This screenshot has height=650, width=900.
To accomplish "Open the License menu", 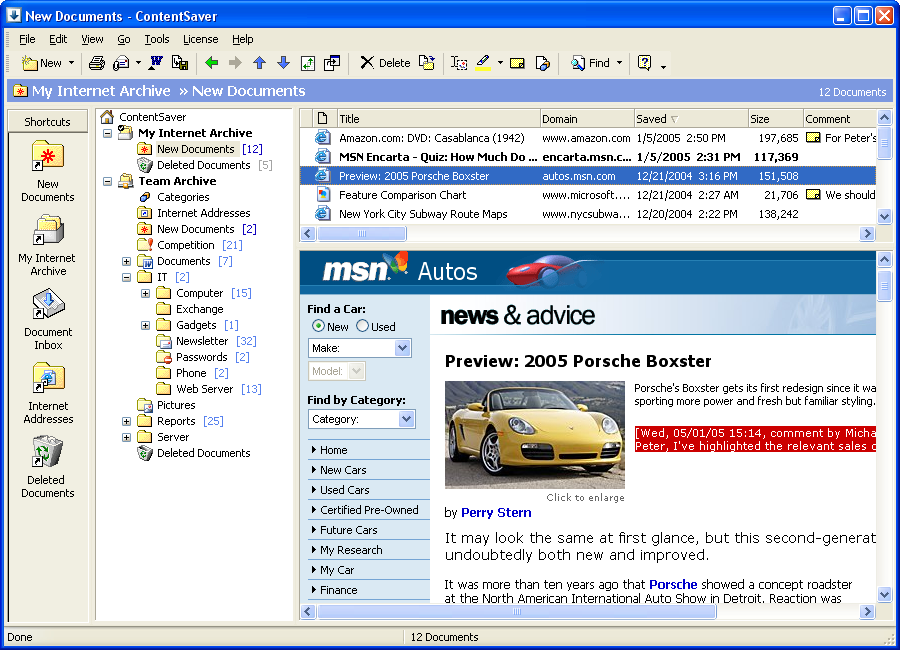I will pyautogui.click(x=200, y=39).
